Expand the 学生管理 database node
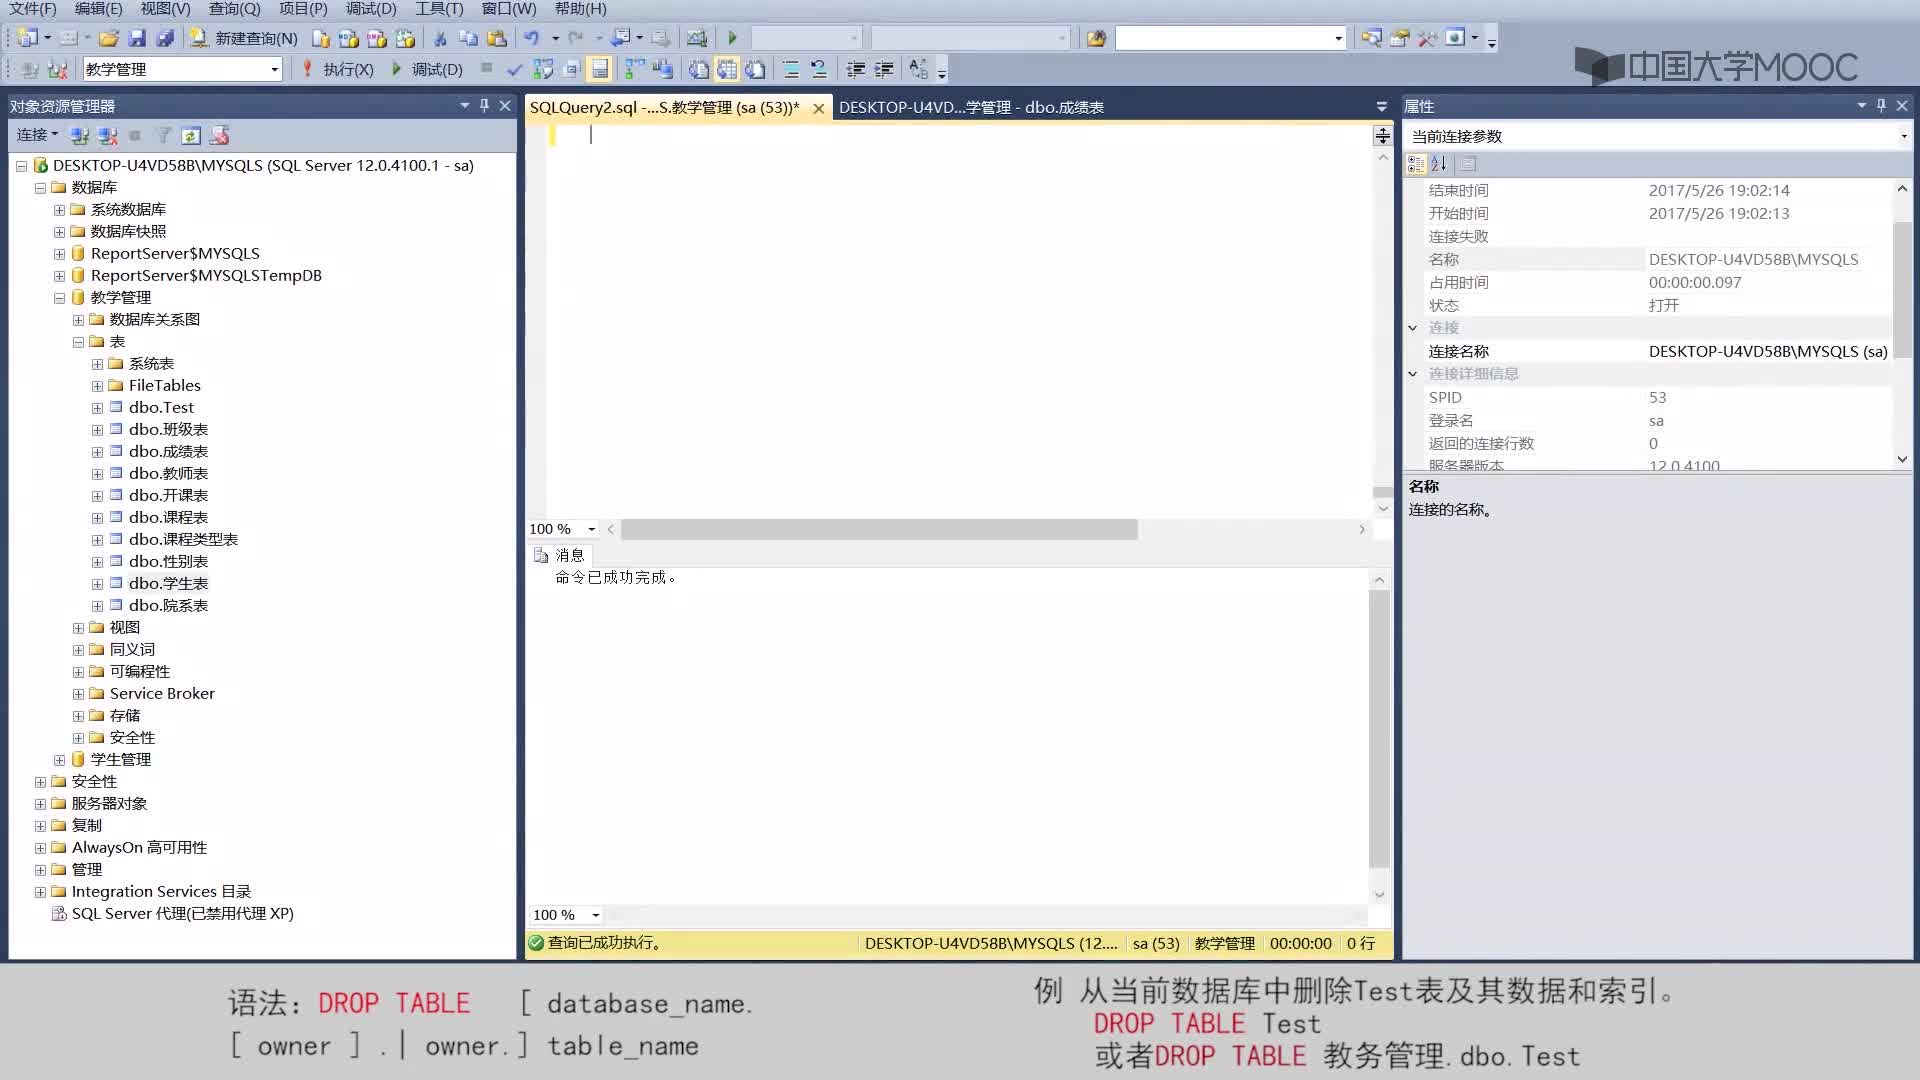The height and width of the screenshot is (1080, 1920). pyautogui.click(x=59, y=760)
